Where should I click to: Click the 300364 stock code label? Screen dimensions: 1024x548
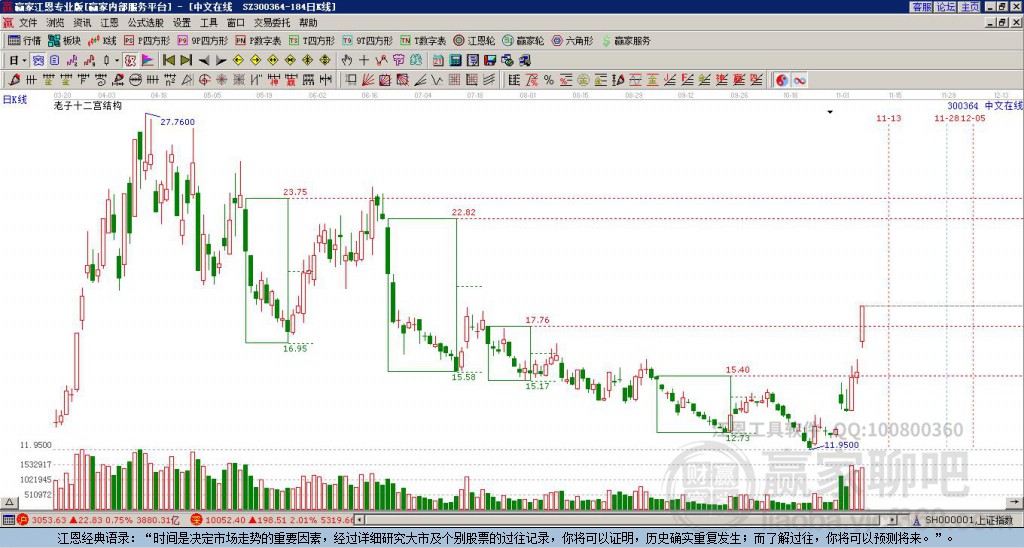coord(963,106)
